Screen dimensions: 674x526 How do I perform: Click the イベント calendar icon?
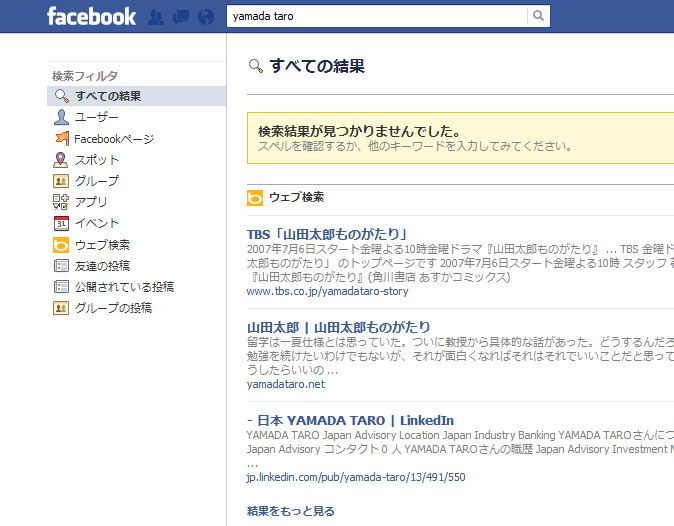coord(61,223)
